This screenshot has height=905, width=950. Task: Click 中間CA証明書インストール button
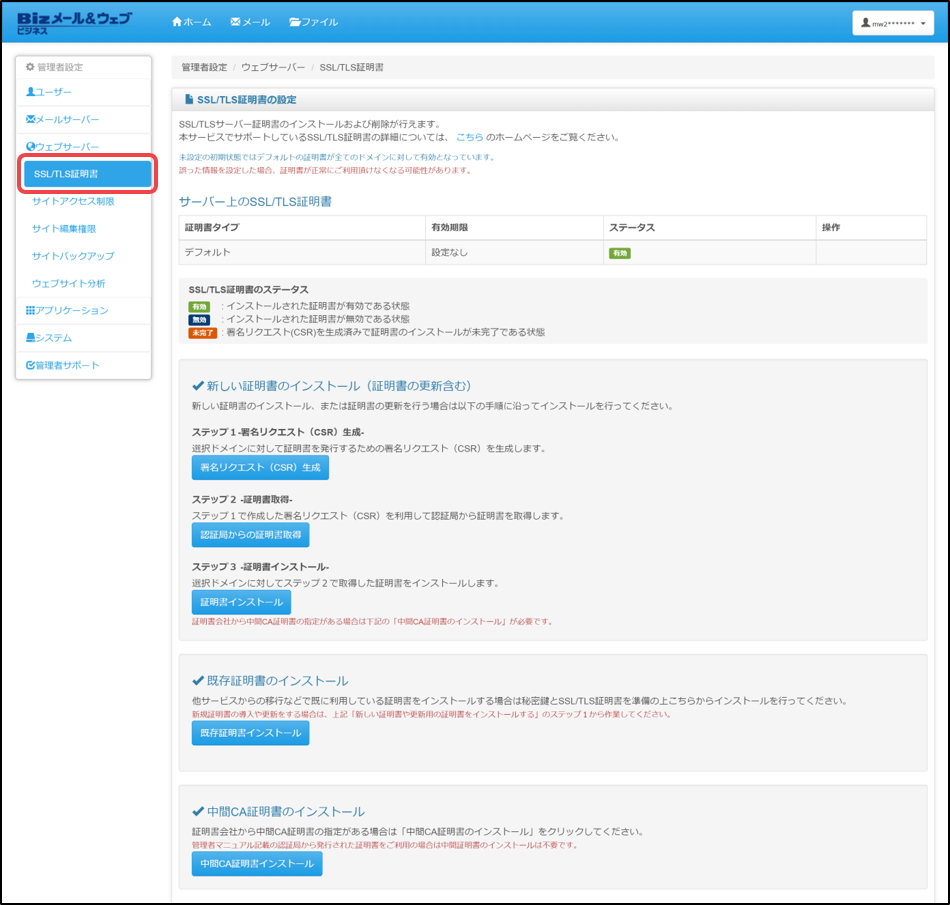257,863
